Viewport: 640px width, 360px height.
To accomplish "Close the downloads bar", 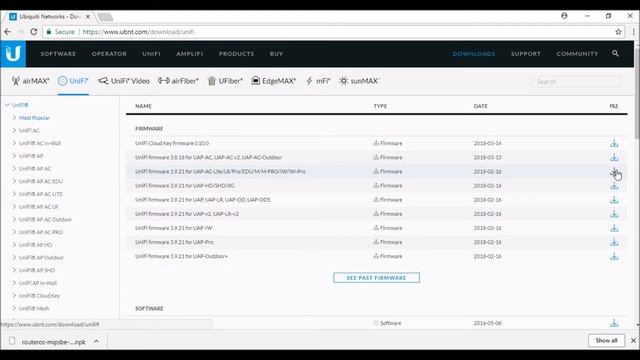I will tap(633, 340).
